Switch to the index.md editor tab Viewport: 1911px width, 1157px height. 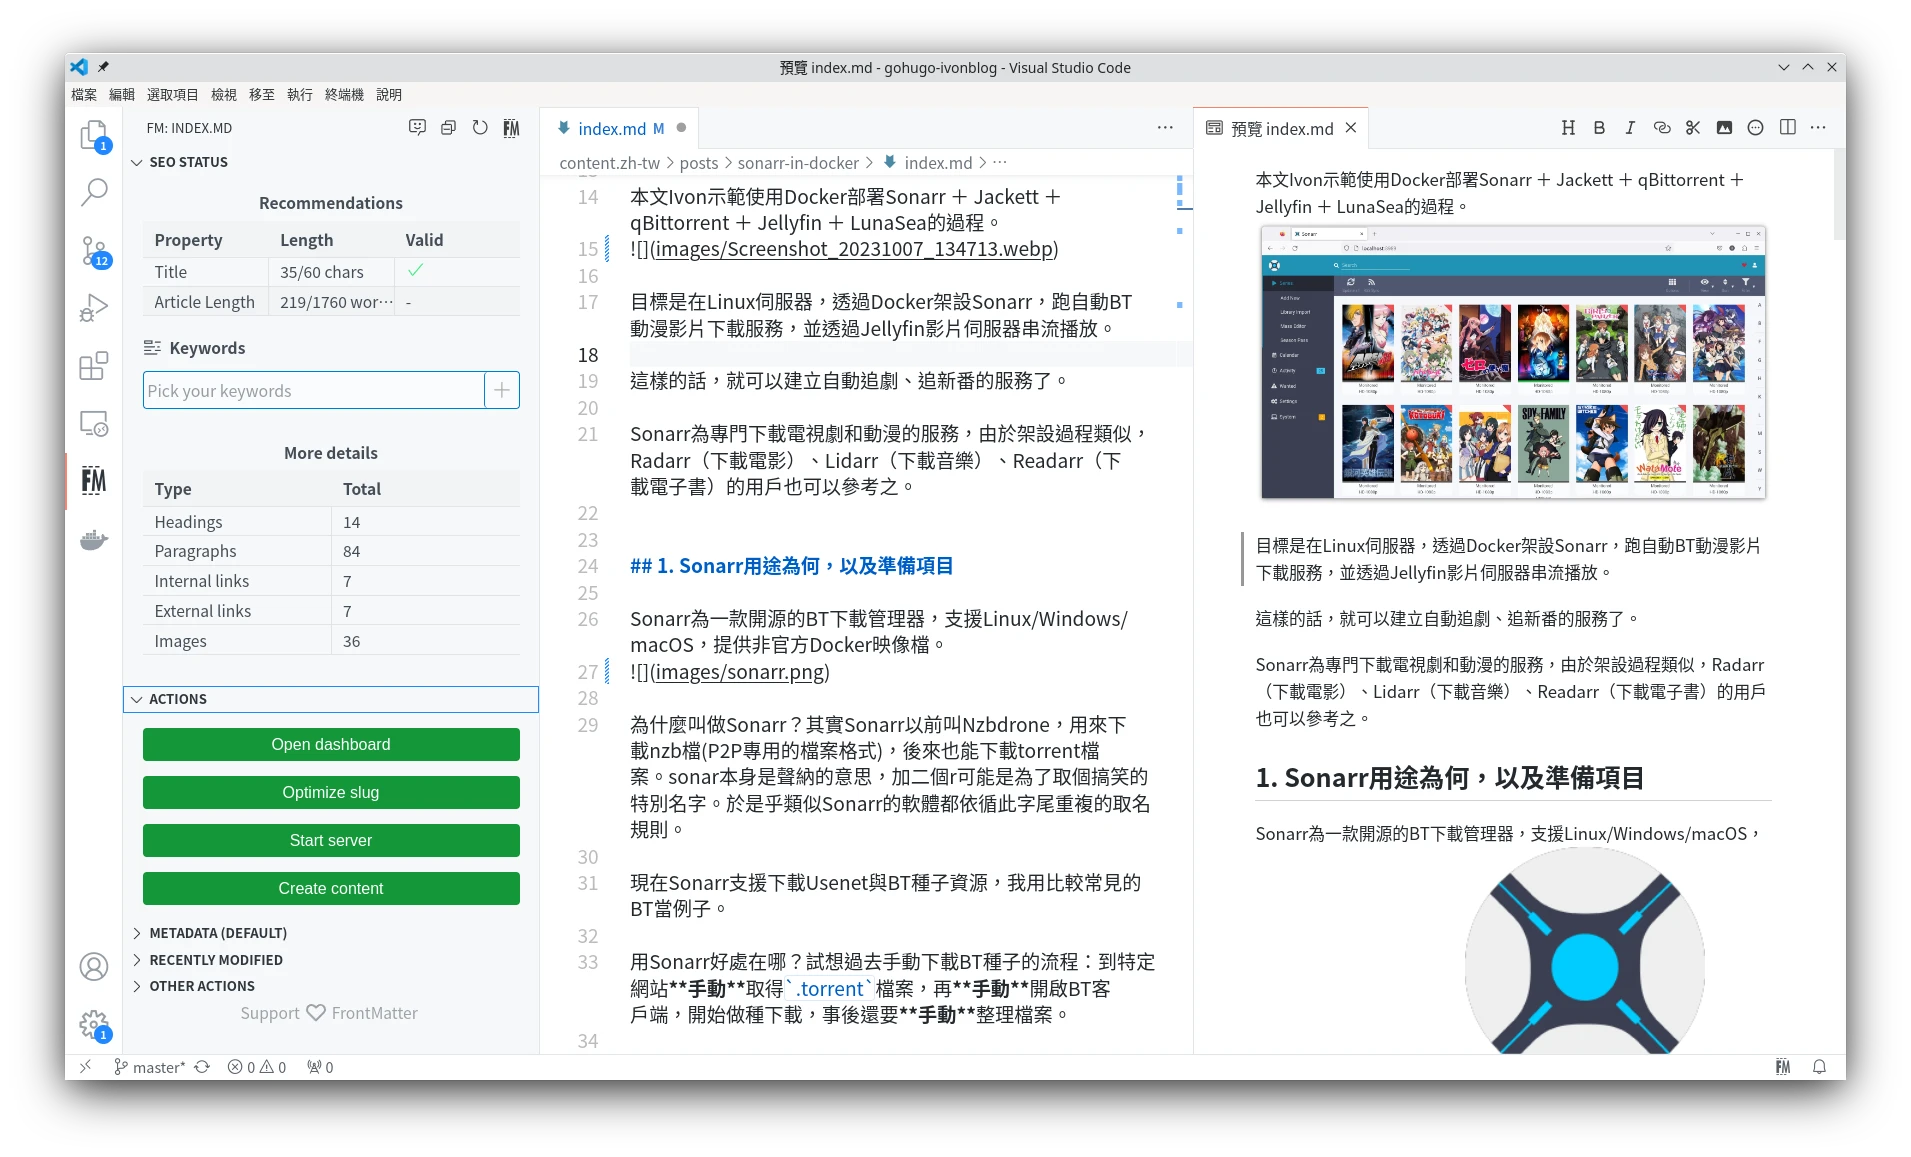611,129
